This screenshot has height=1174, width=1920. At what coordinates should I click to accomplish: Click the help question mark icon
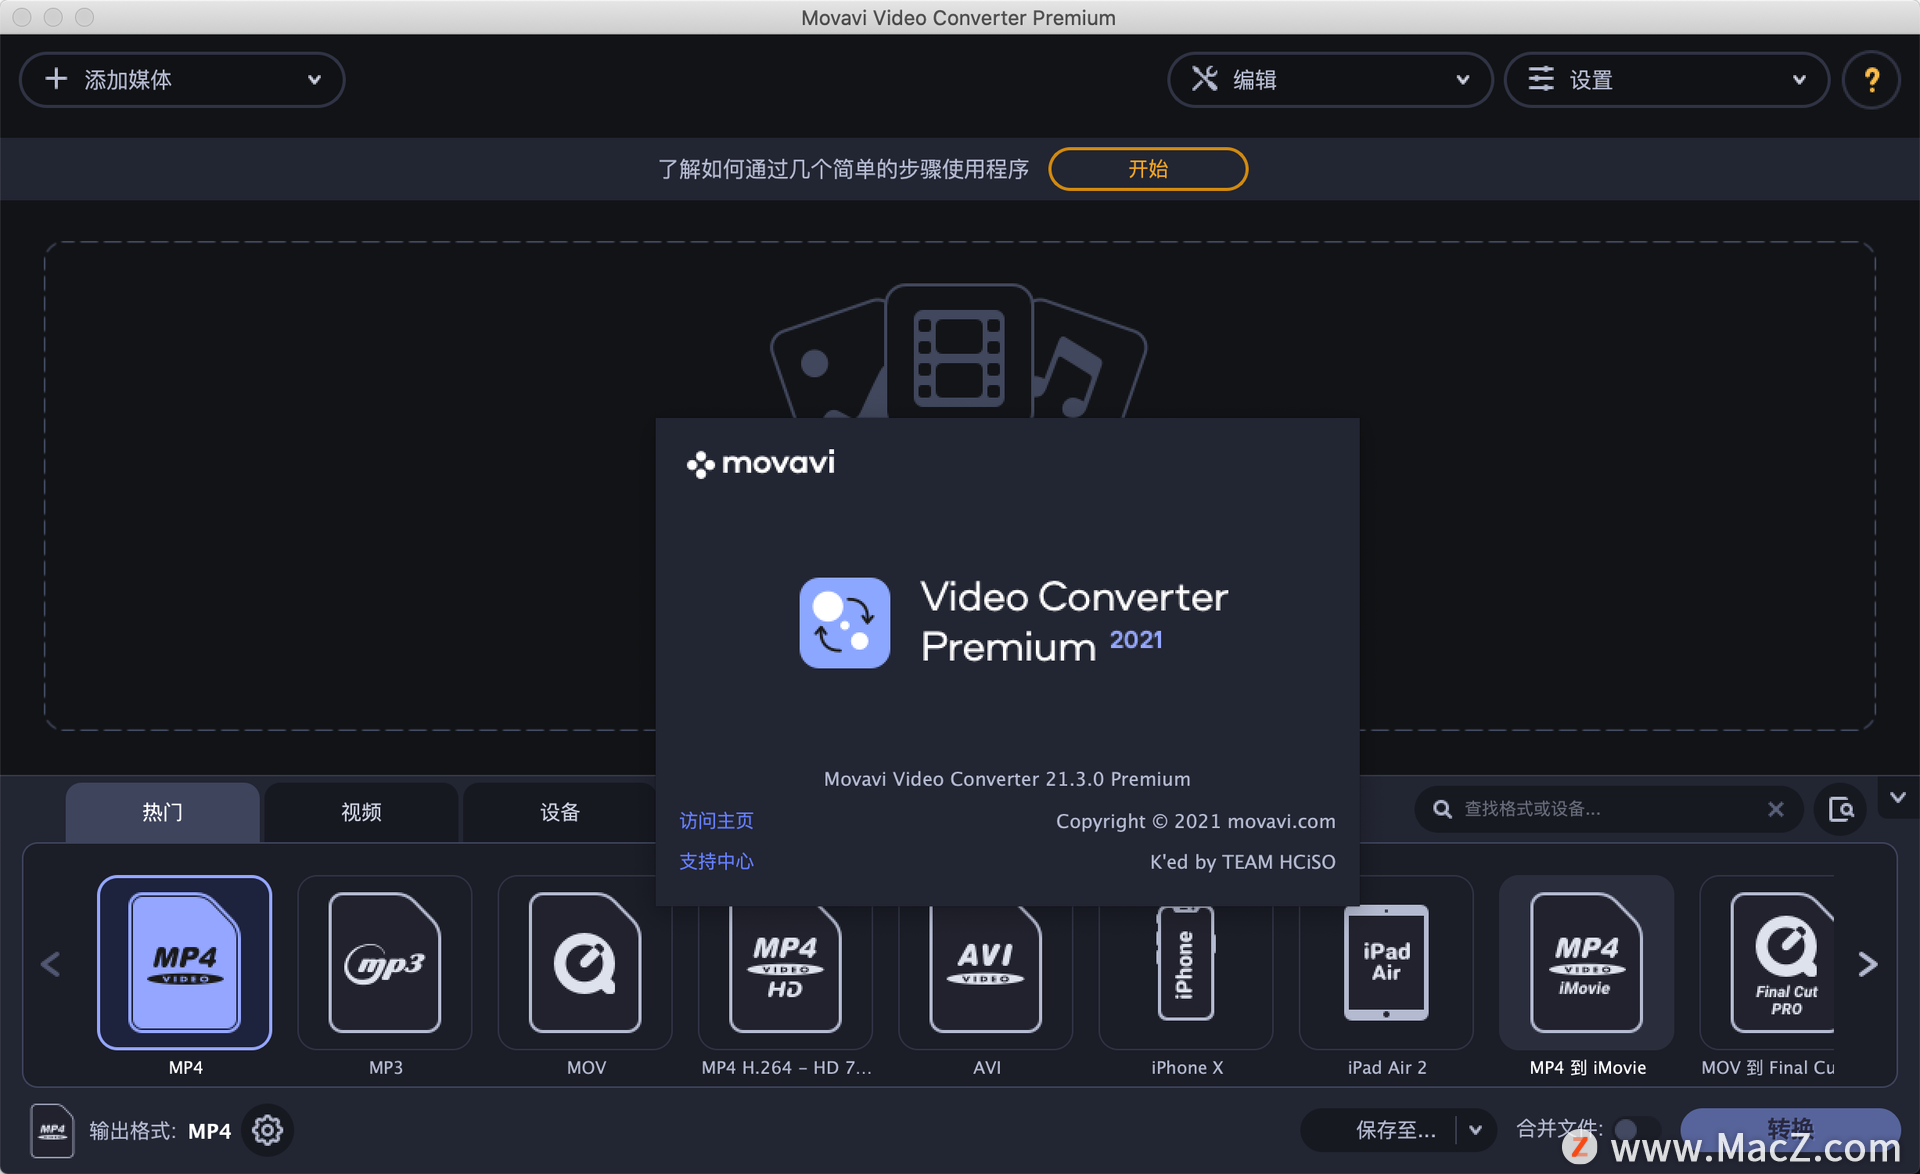pyautogui.click(x=1871, y=80)
